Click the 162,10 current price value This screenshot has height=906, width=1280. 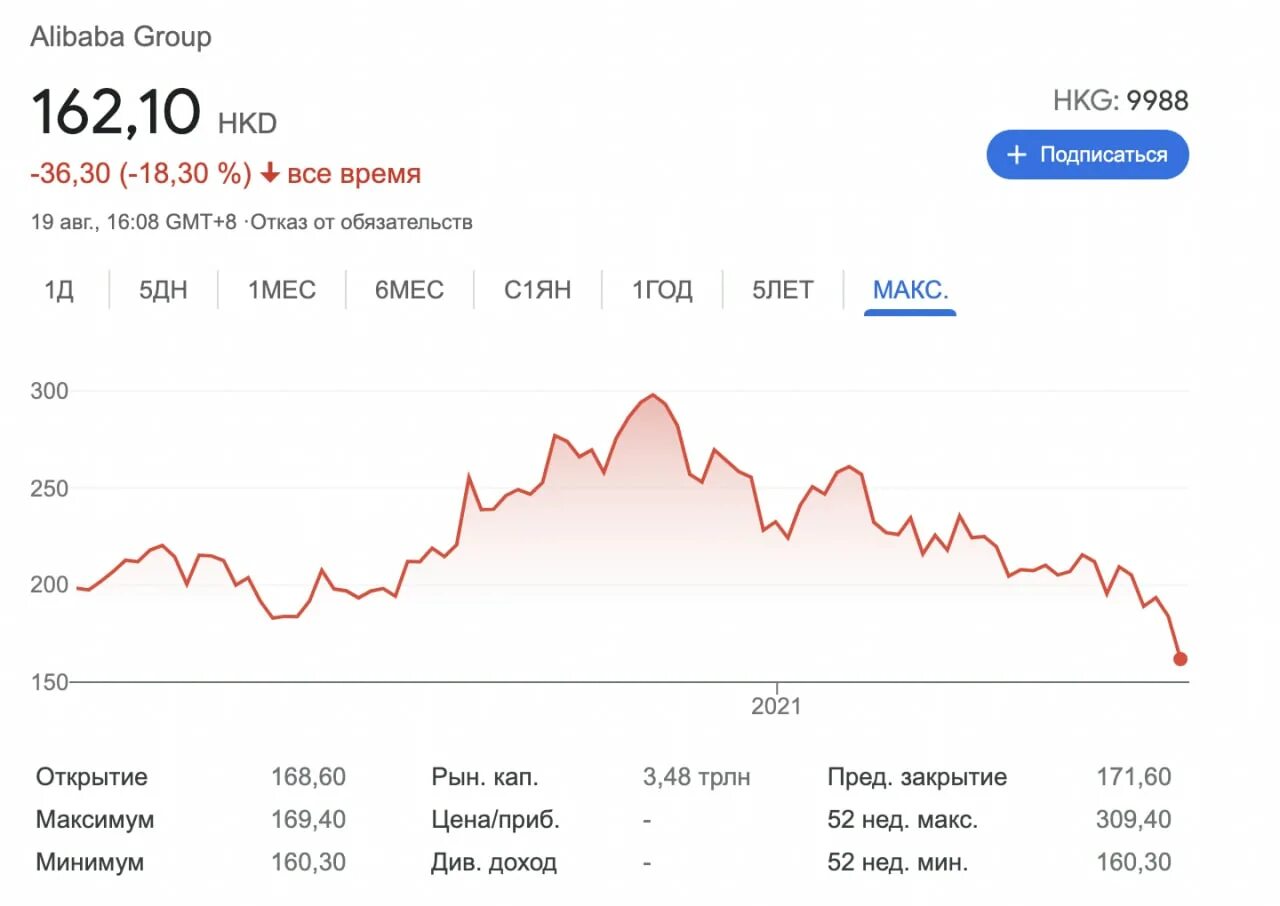point(116,112)
